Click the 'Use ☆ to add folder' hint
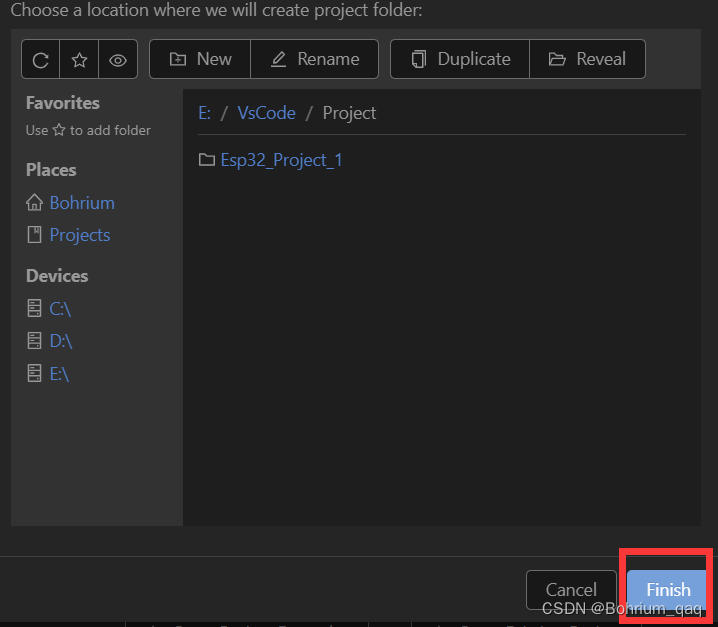The width and height of the screenshot is (718, 627). click(88, 131)
